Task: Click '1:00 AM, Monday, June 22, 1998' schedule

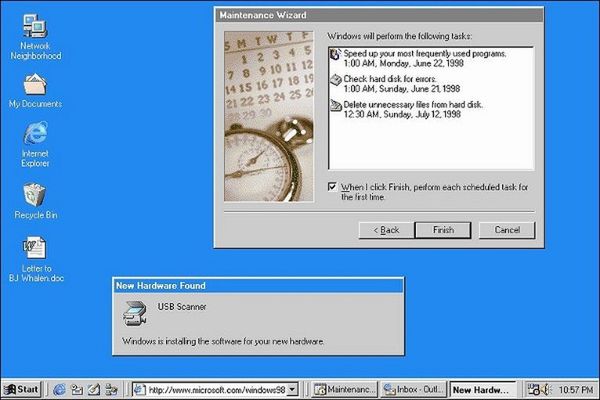Action: point(403,64)
